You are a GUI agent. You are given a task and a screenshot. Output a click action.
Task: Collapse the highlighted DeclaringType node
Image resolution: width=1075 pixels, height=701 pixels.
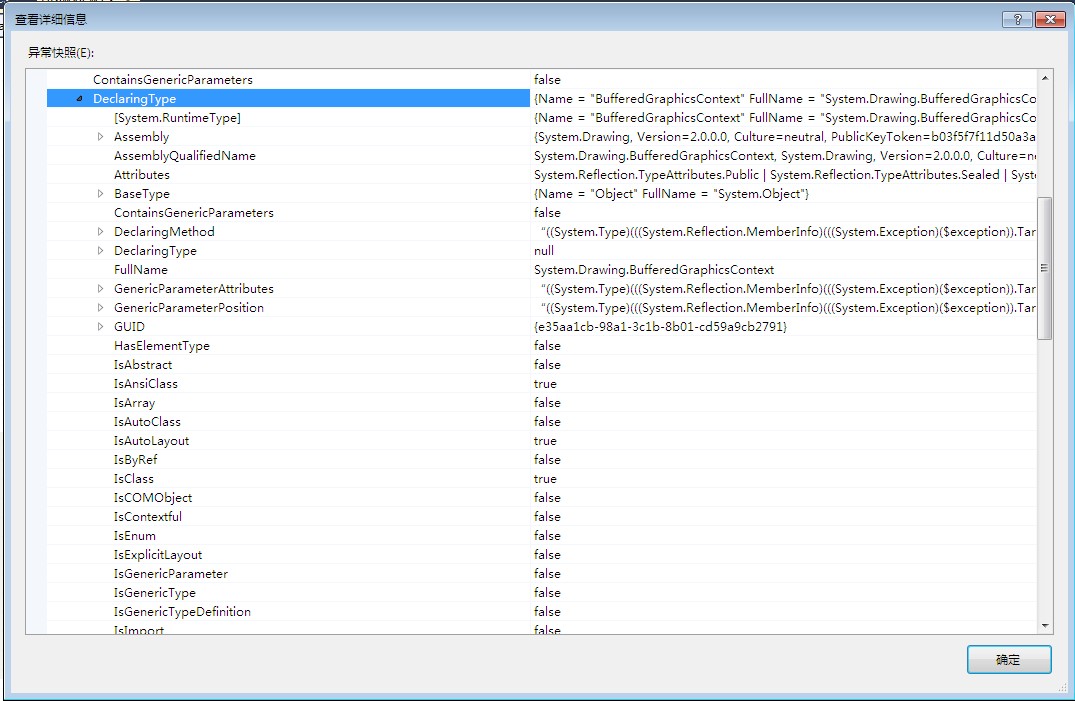pos(79,99)
